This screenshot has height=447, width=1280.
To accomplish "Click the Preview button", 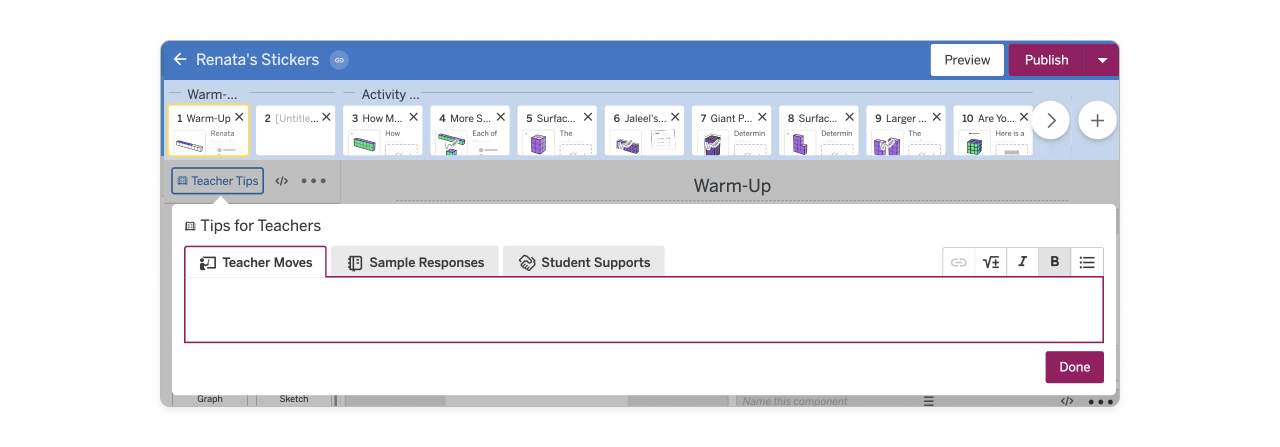I will point(967,60).
